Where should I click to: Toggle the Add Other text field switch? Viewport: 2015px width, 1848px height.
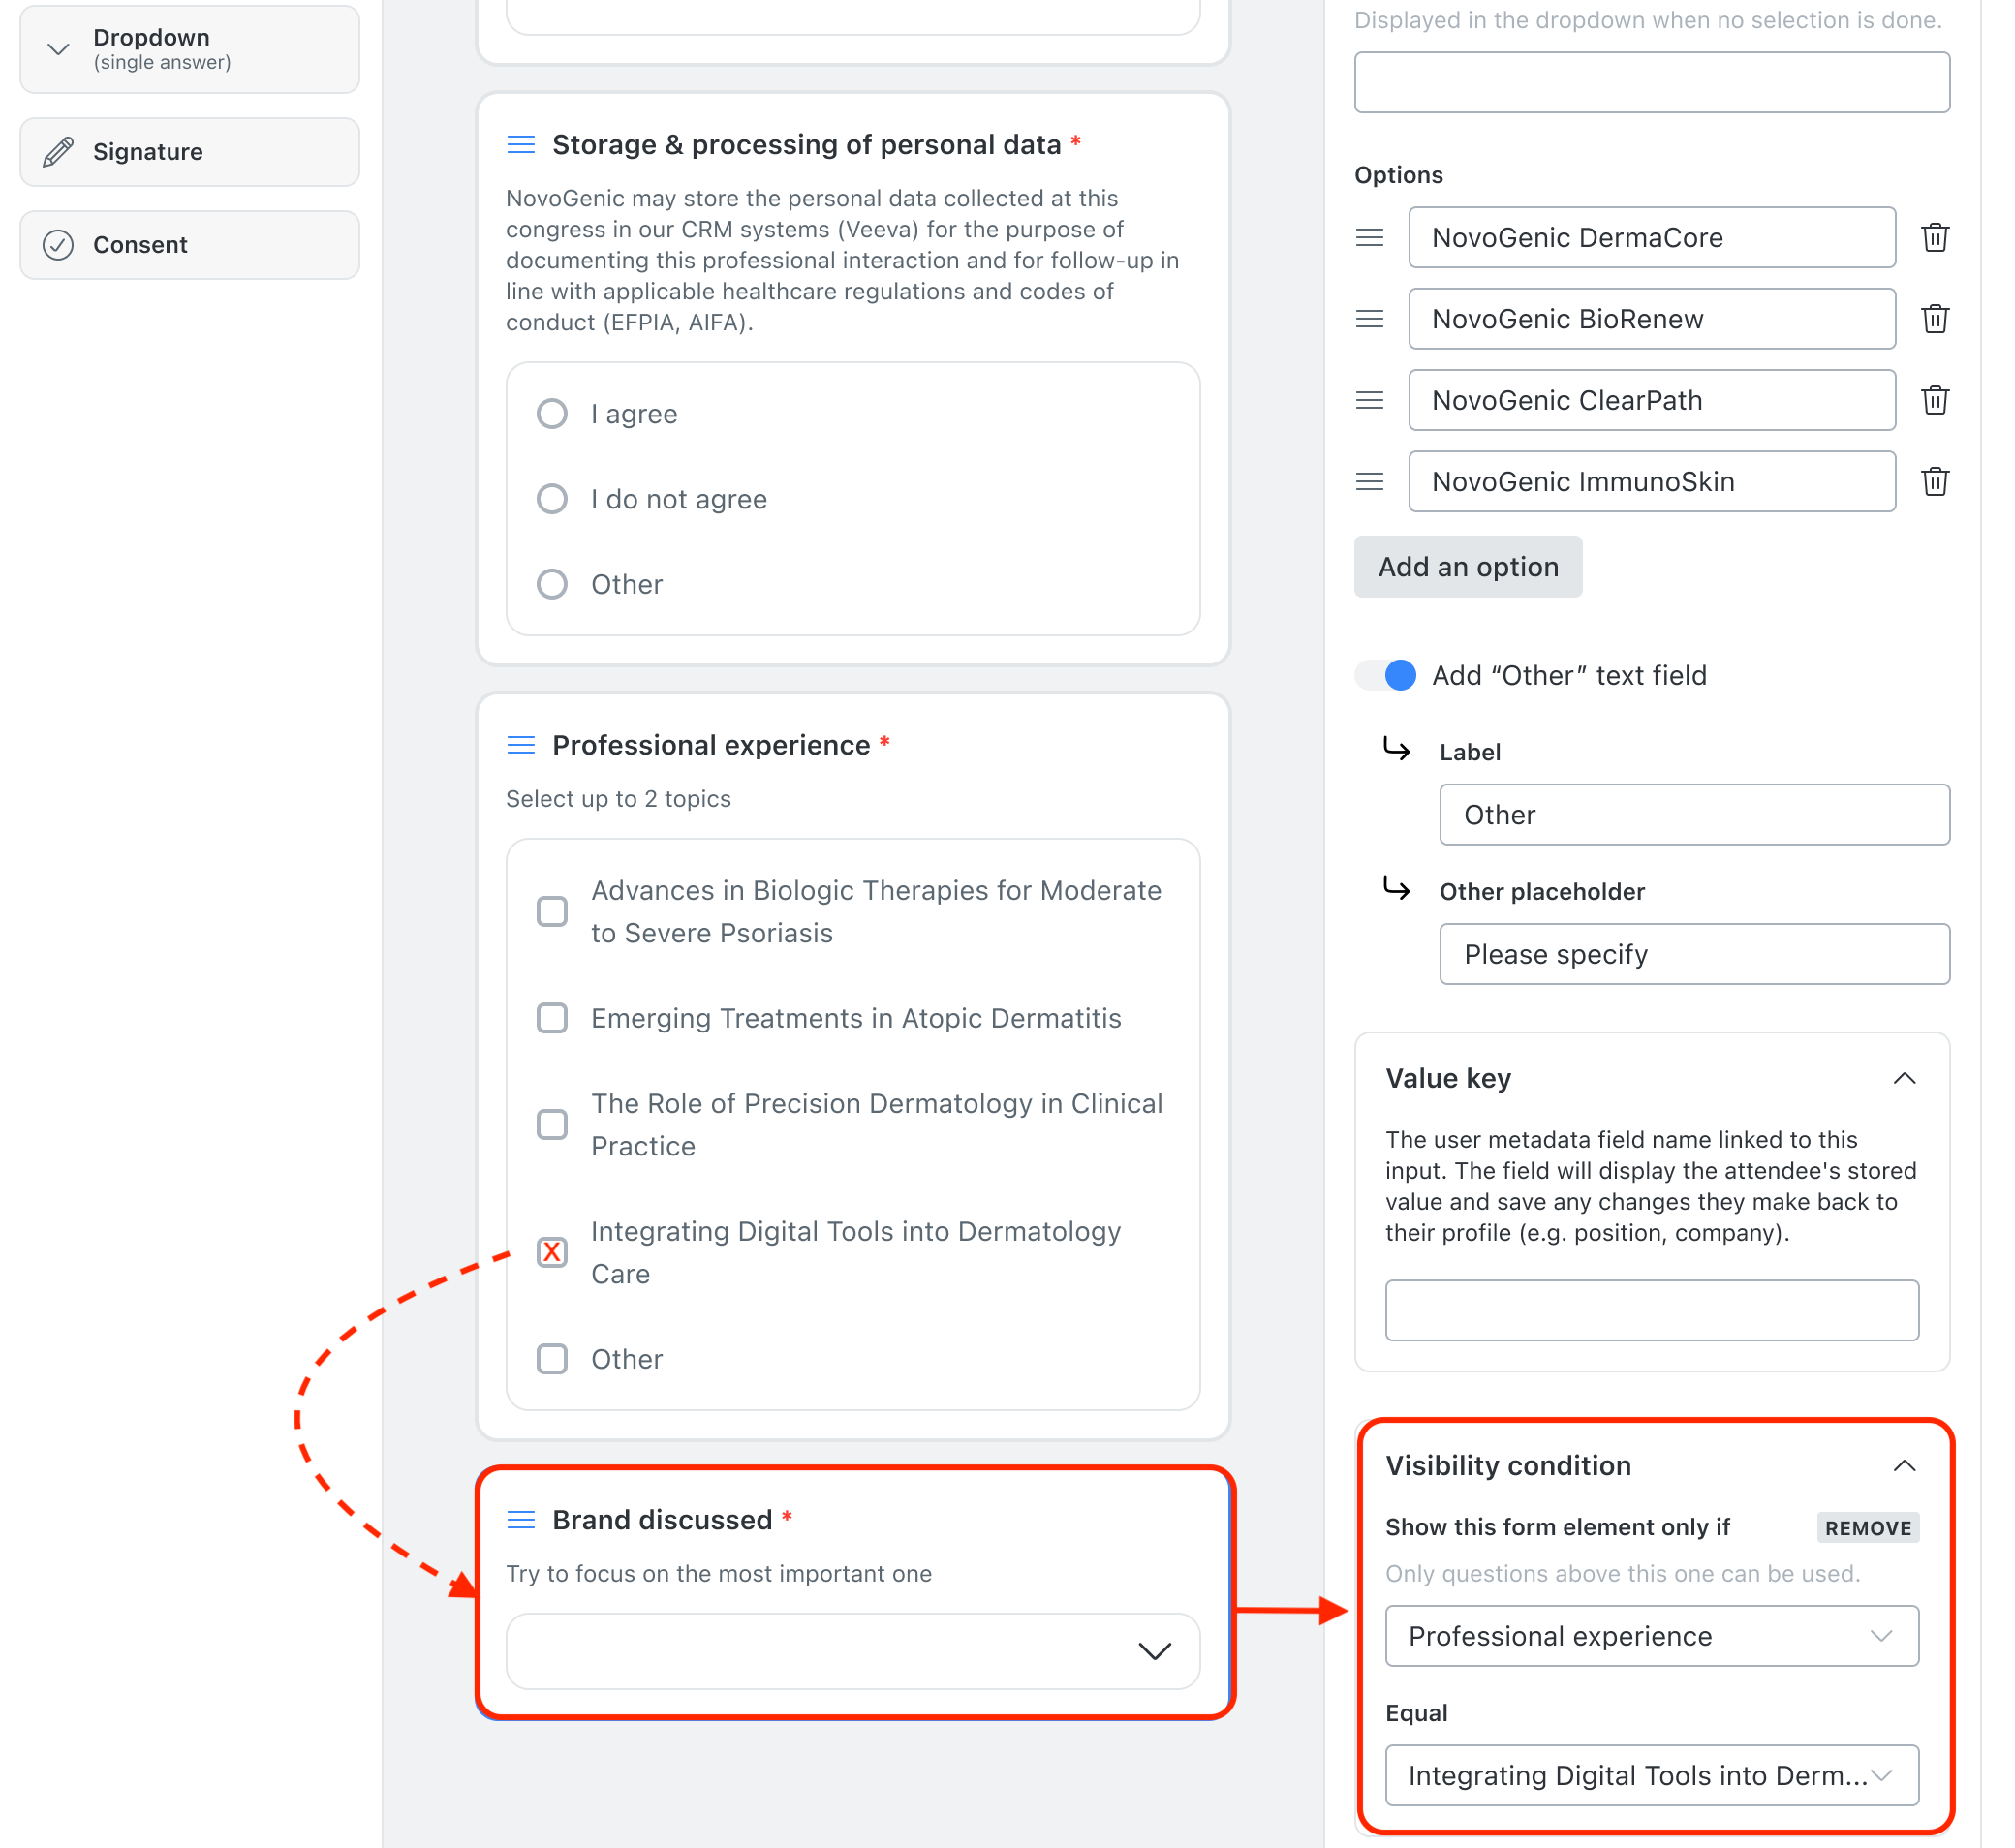[x=1386, y=676]
